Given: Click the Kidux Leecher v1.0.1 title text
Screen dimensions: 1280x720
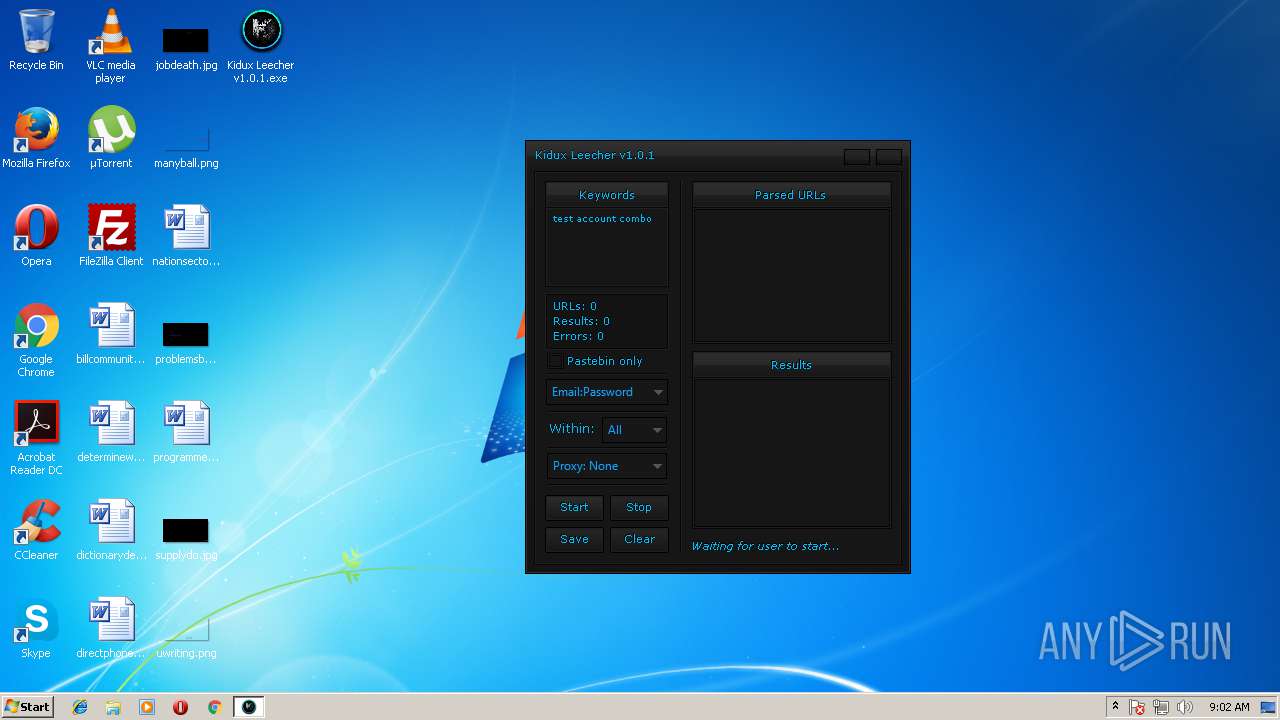Looking at the screenshot, I should tap(594, 155).
